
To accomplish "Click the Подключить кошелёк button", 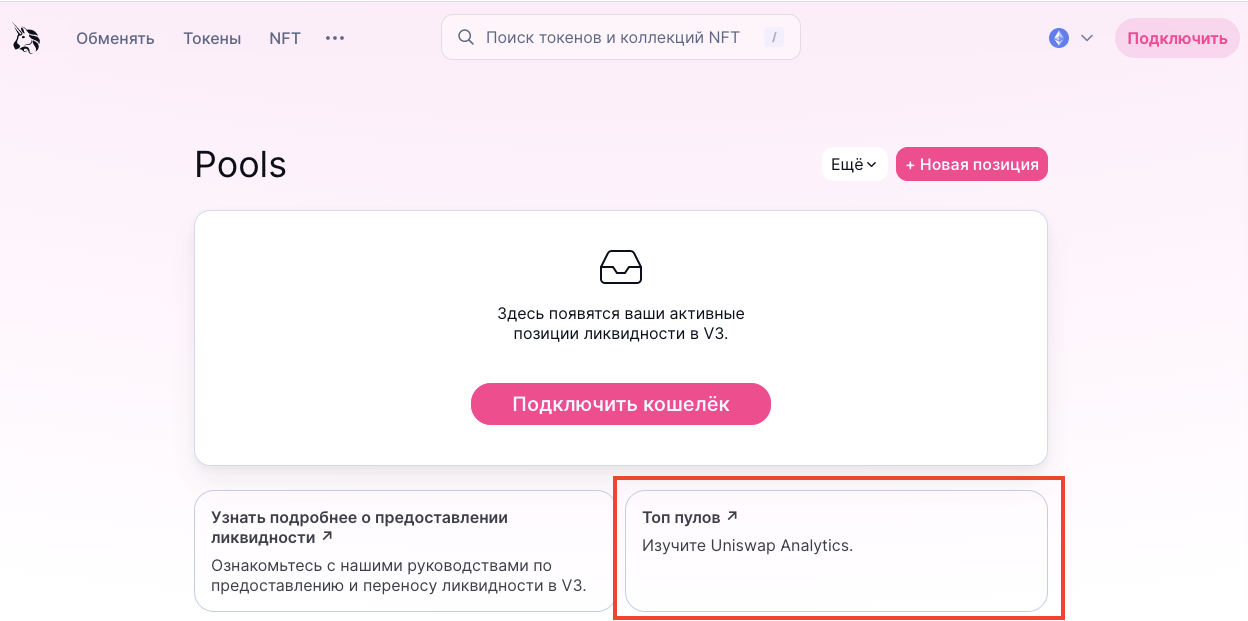I will 620,404.
